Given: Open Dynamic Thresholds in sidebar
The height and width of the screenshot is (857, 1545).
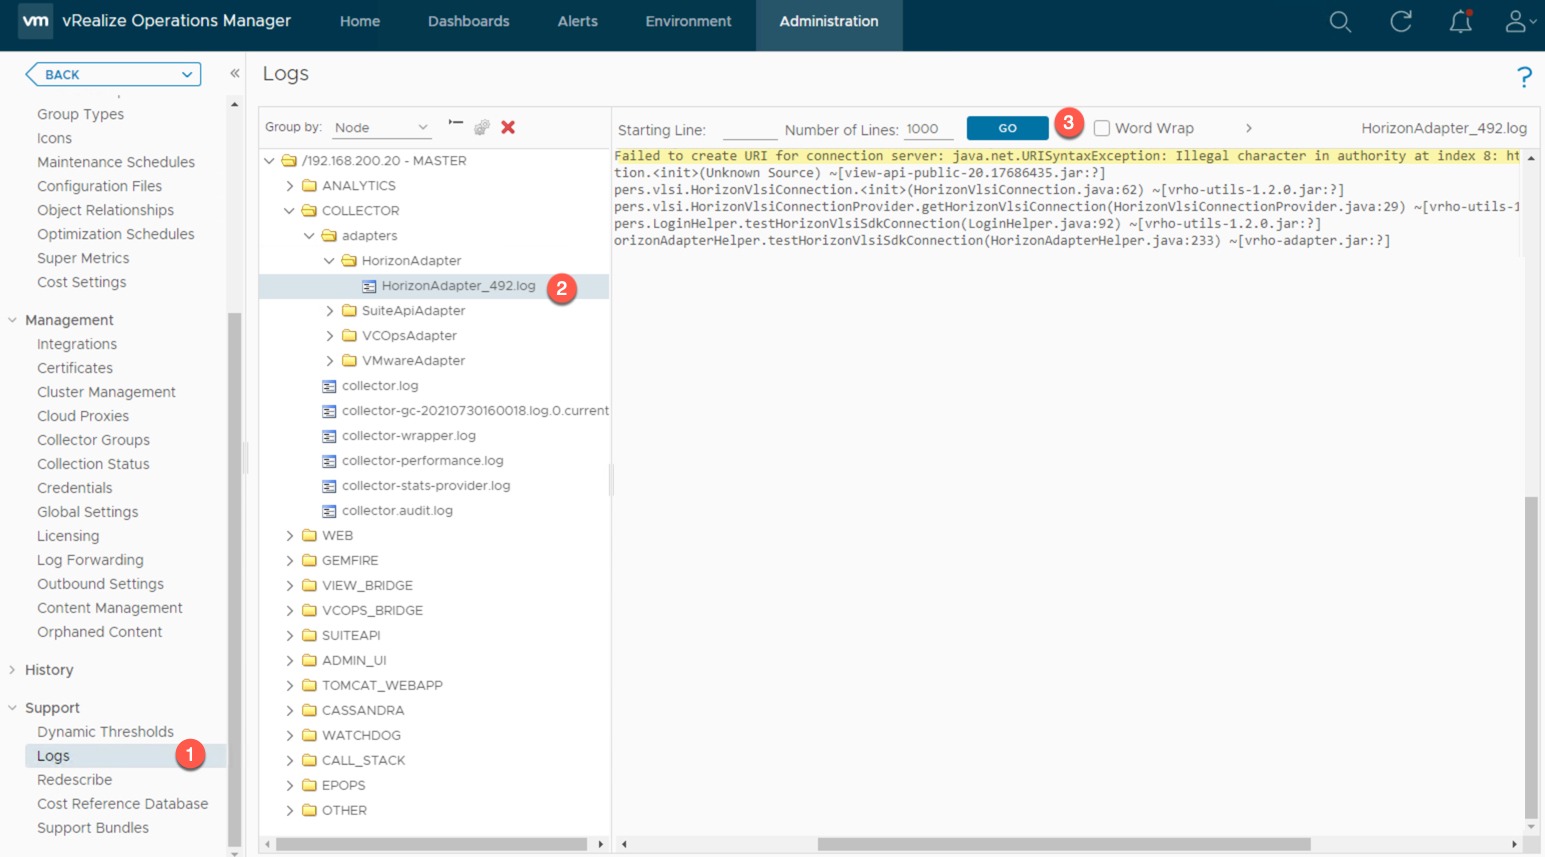Looking at the screenshot, I should [105, 732].
